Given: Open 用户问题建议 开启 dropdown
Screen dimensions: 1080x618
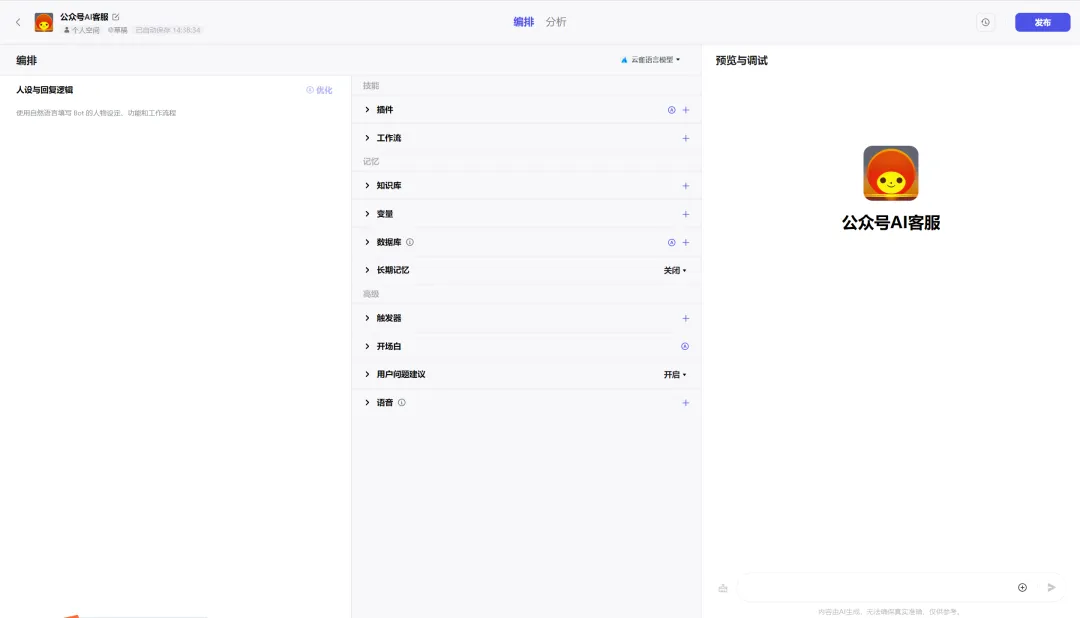Looking at the screenshot, I should 675,375.
